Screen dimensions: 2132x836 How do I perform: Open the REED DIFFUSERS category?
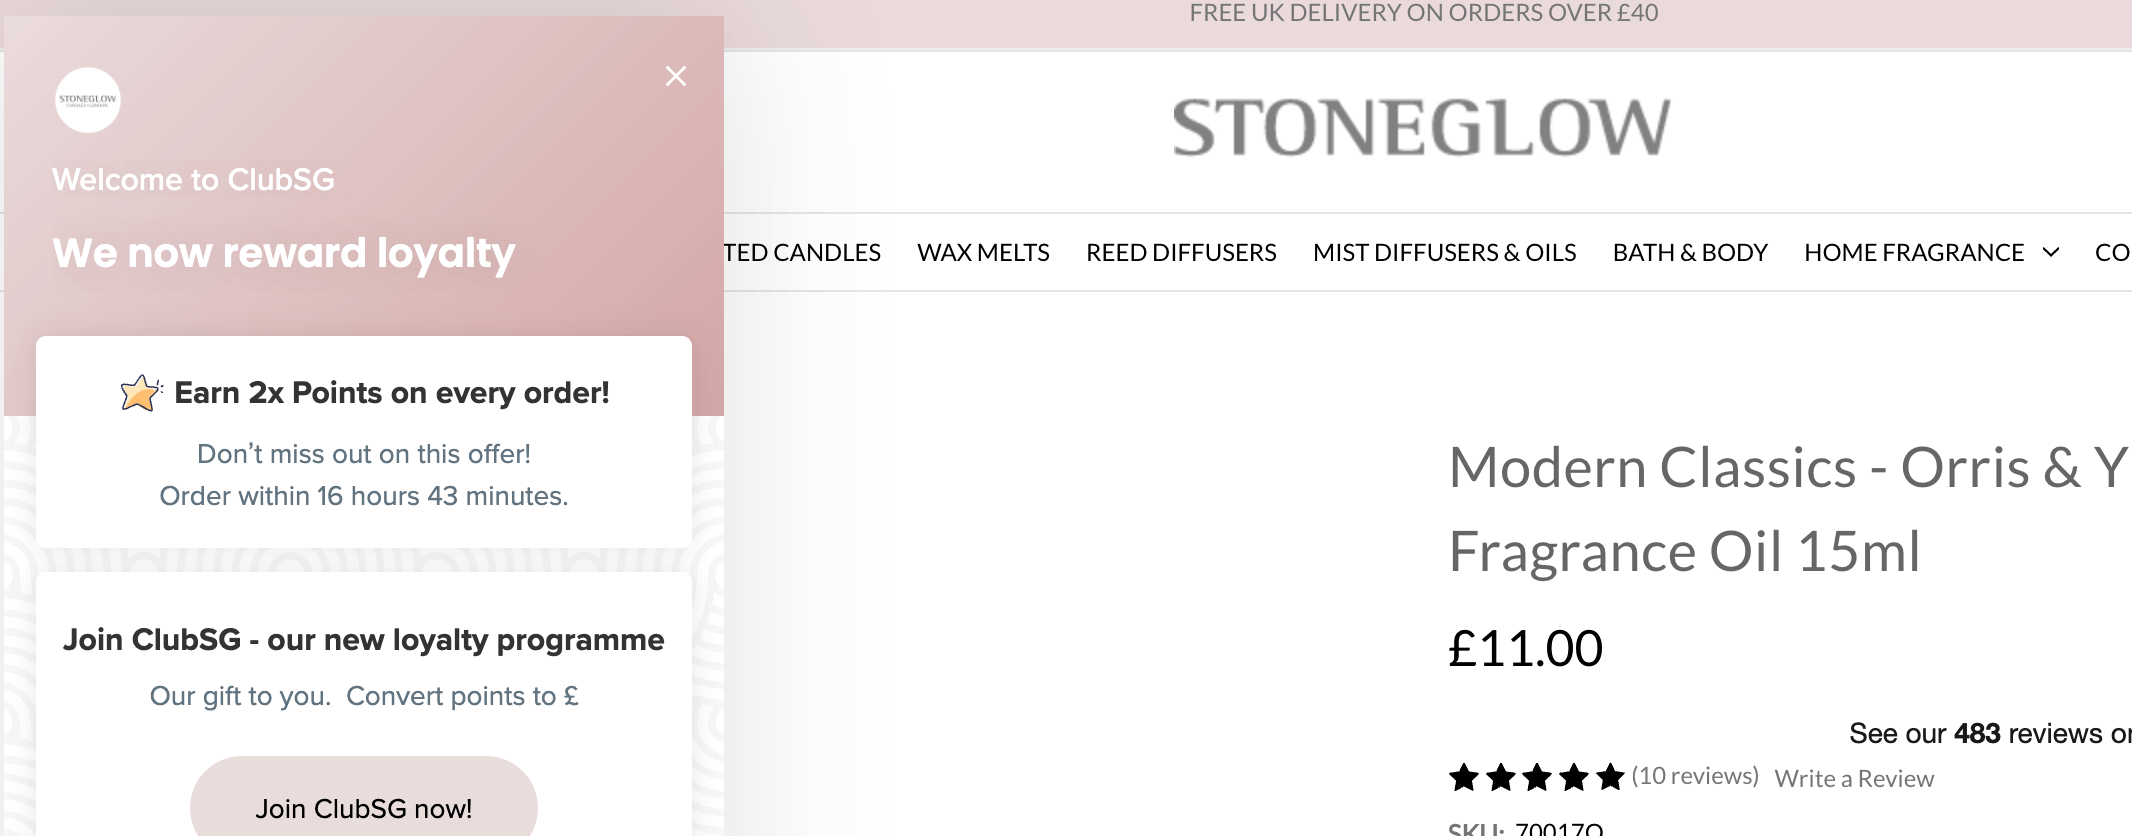[x=1181, y=252]
